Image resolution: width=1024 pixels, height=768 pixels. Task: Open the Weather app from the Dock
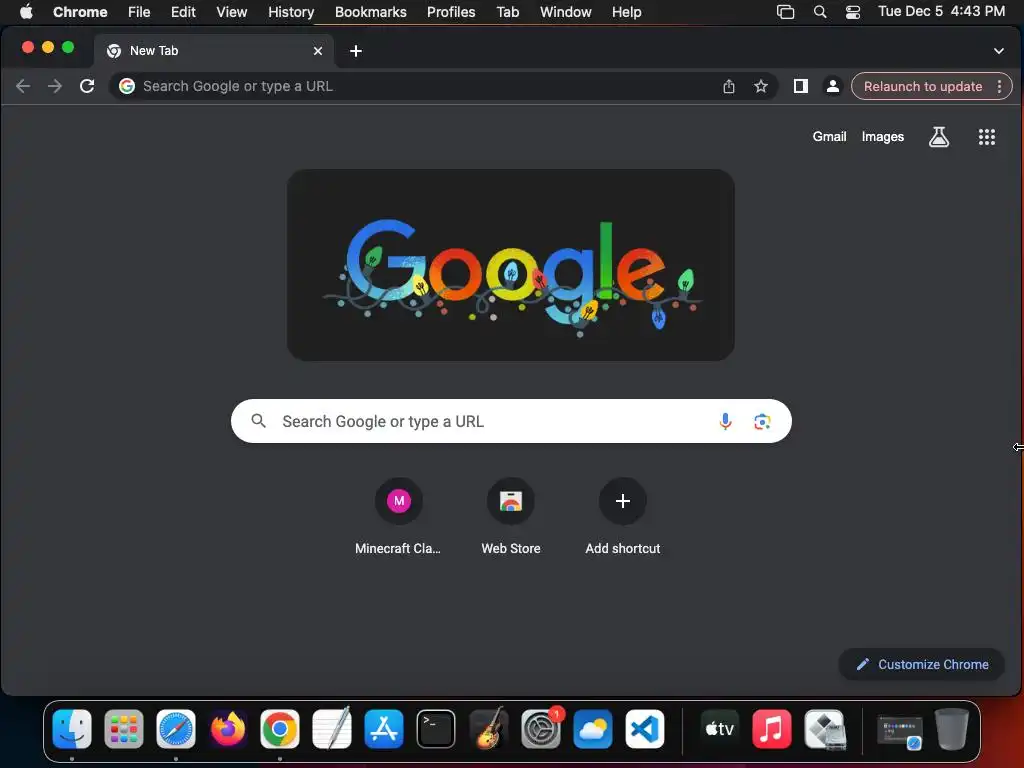pyautogui.click(x=592, y=729)
